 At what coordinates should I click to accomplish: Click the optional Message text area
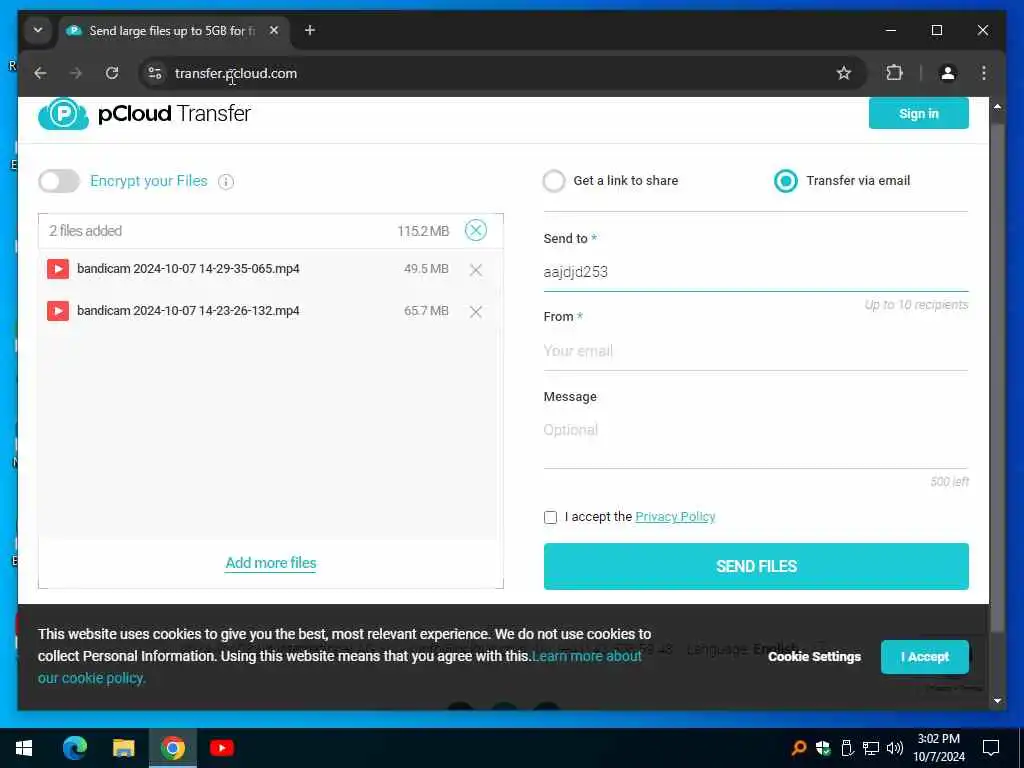756,440
